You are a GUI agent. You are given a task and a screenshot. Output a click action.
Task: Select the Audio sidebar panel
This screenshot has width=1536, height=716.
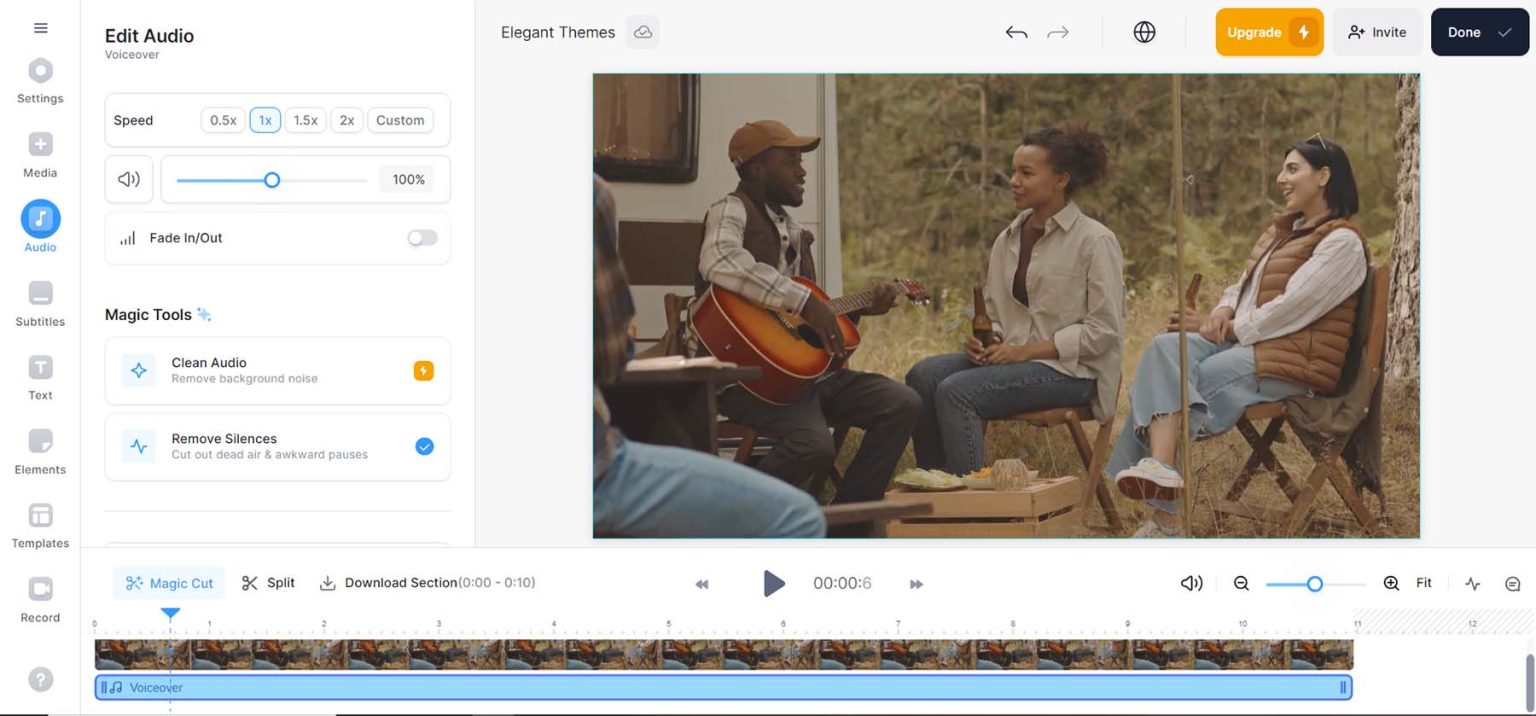click(40, 227)
